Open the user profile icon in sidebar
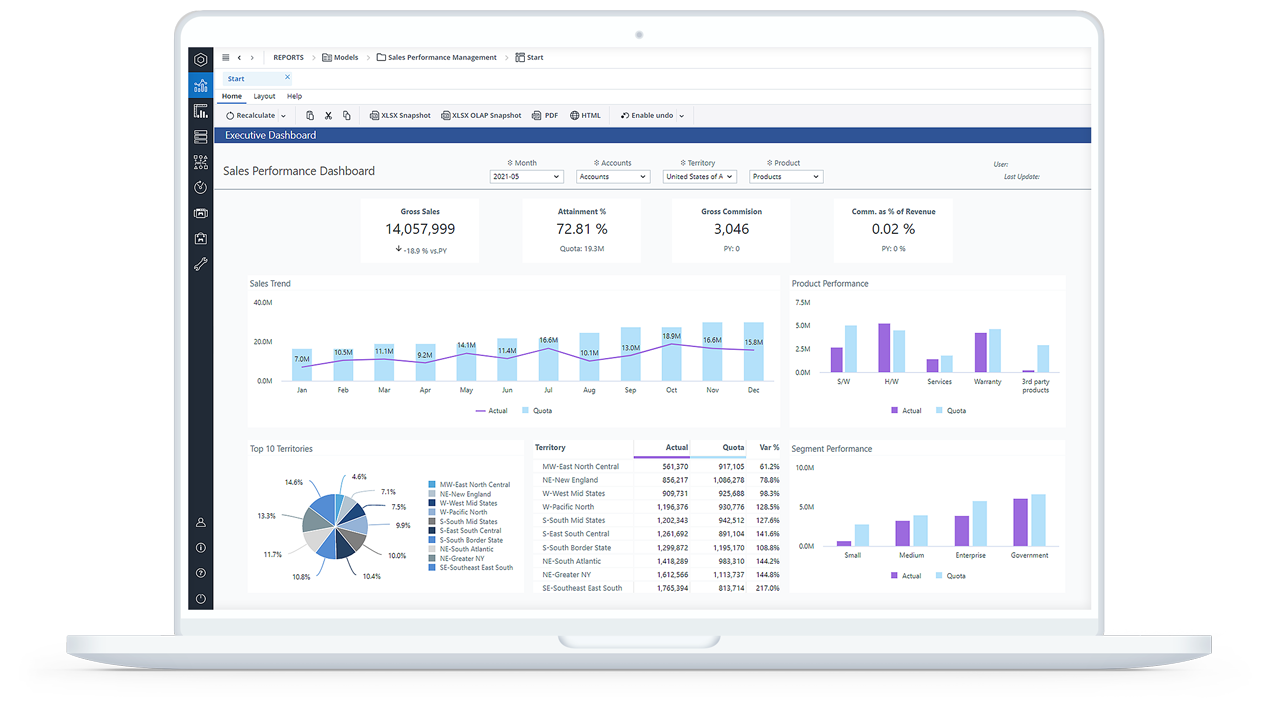The width and height of the screenshot is (1280, 720). [x=201, y=522]
